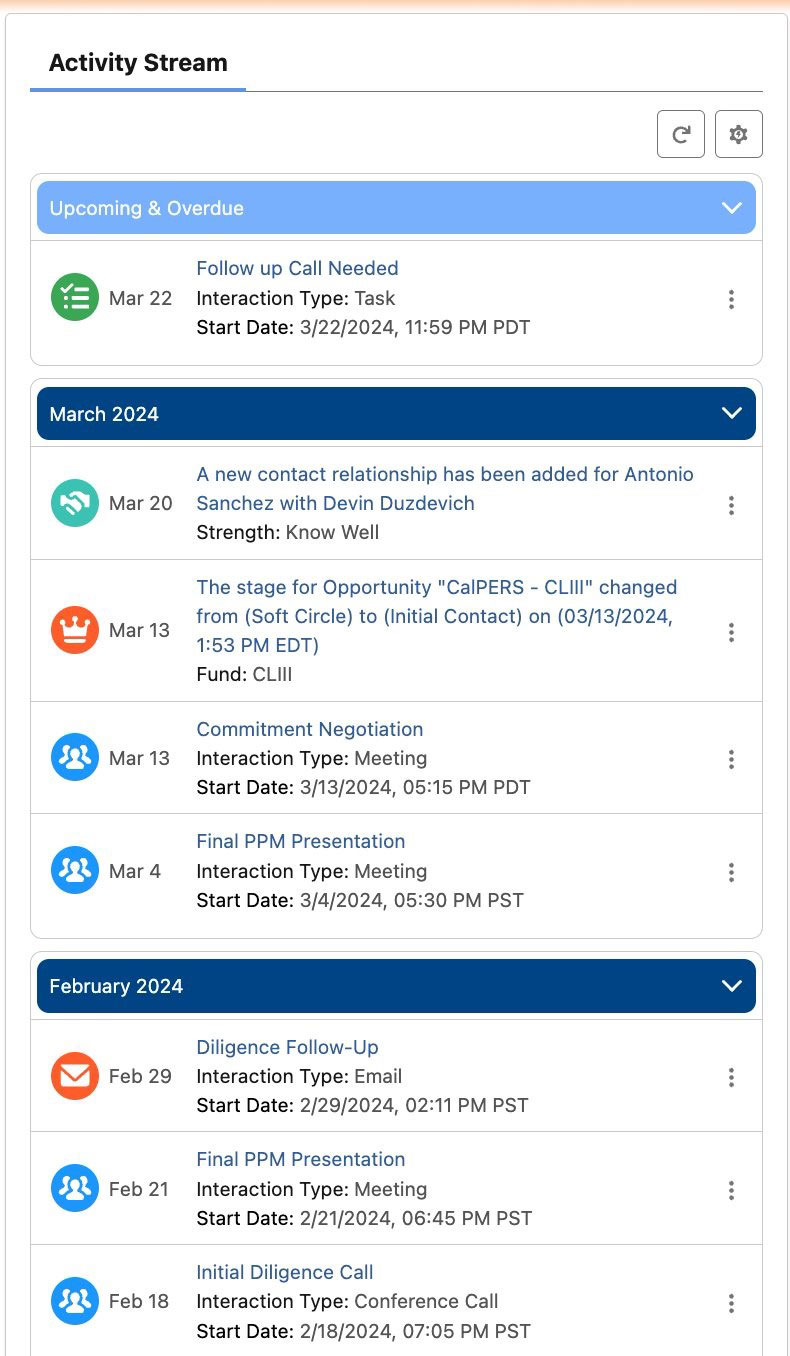This screenshot has height=1356, width=790.
Task: Collapse the February 2024 section
Action: coord(732,986)
